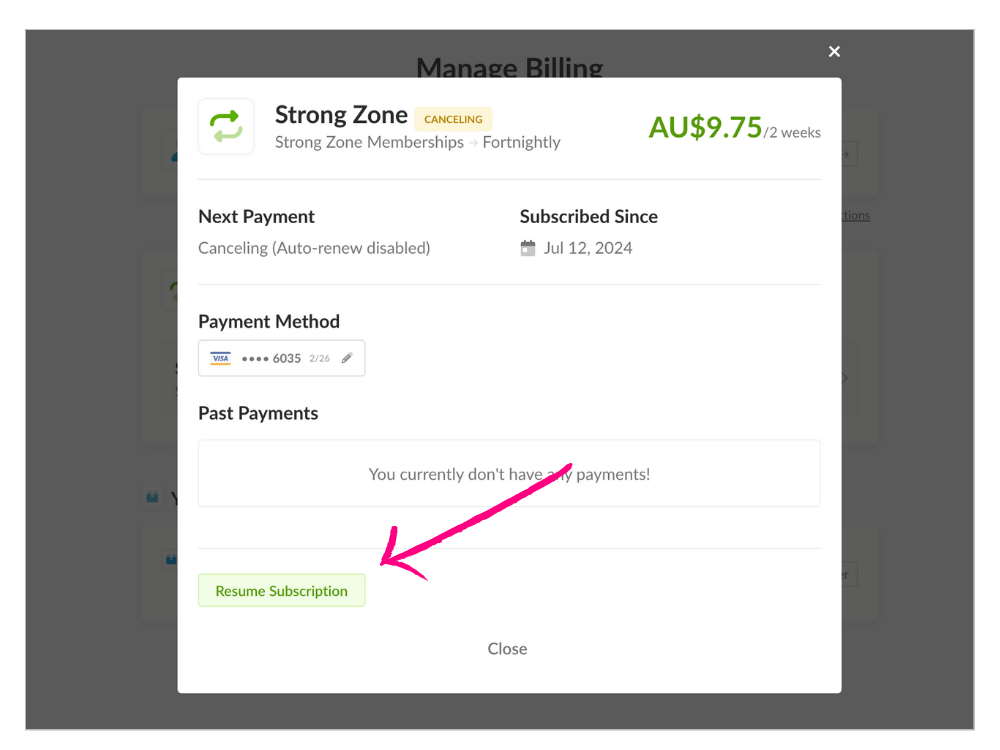
Task: Click the masked card number ending 6035
Action: click(271, 358)
